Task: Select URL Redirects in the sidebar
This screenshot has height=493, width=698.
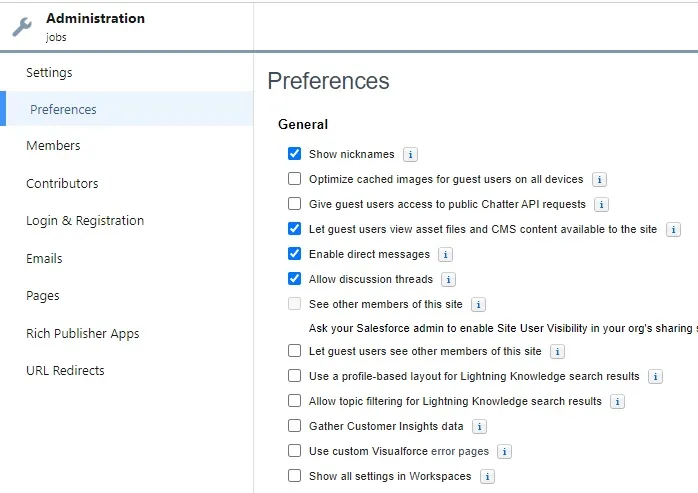Action: [65, 371]
